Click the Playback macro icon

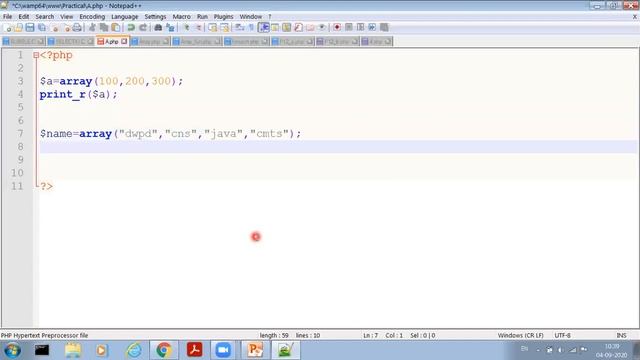pos(360,27)
